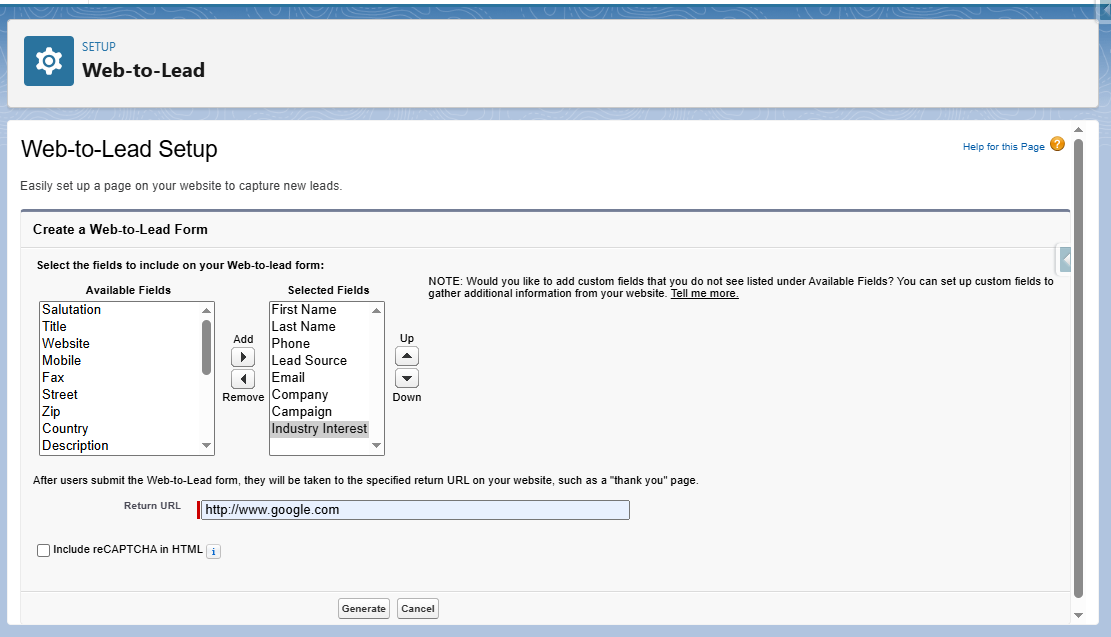Open the orange help question mark icon
1111x637 pixels.
click(x=1057, y=145)
